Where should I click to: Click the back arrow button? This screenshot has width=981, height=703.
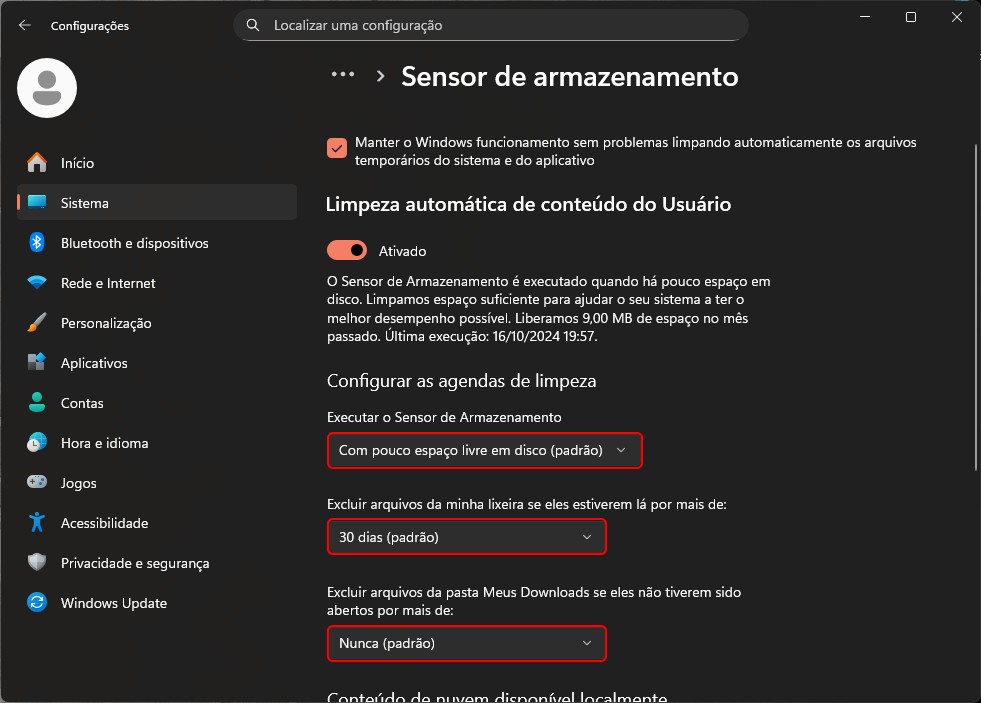(24, 25)
